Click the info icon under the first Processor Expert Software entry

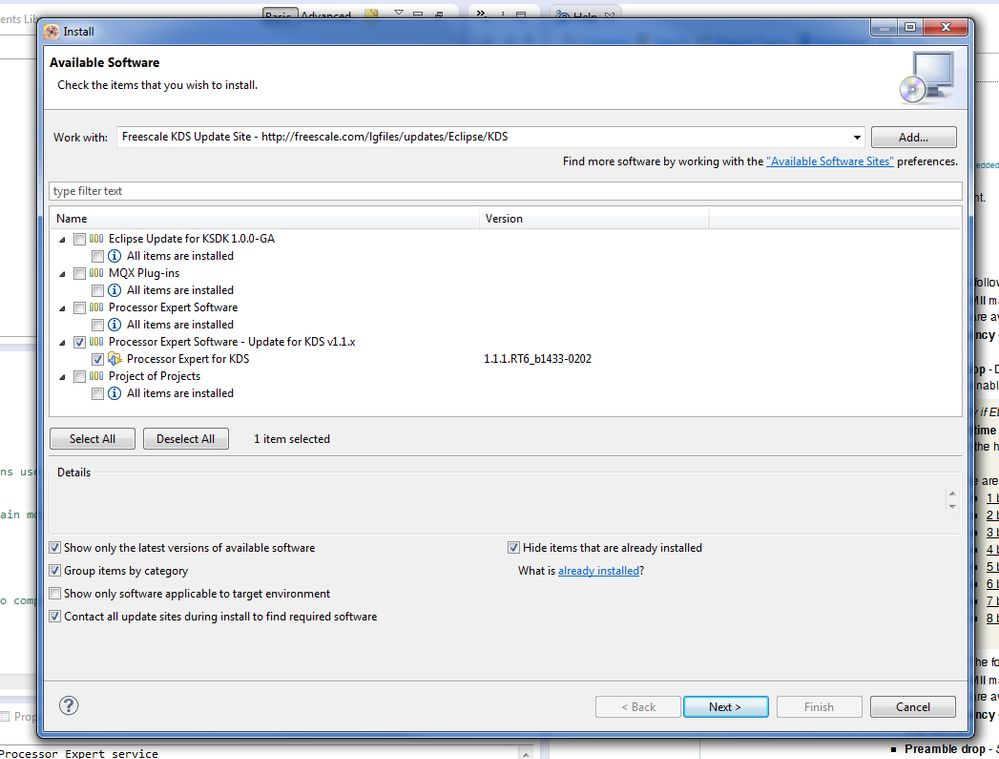[x=115, y=325]
